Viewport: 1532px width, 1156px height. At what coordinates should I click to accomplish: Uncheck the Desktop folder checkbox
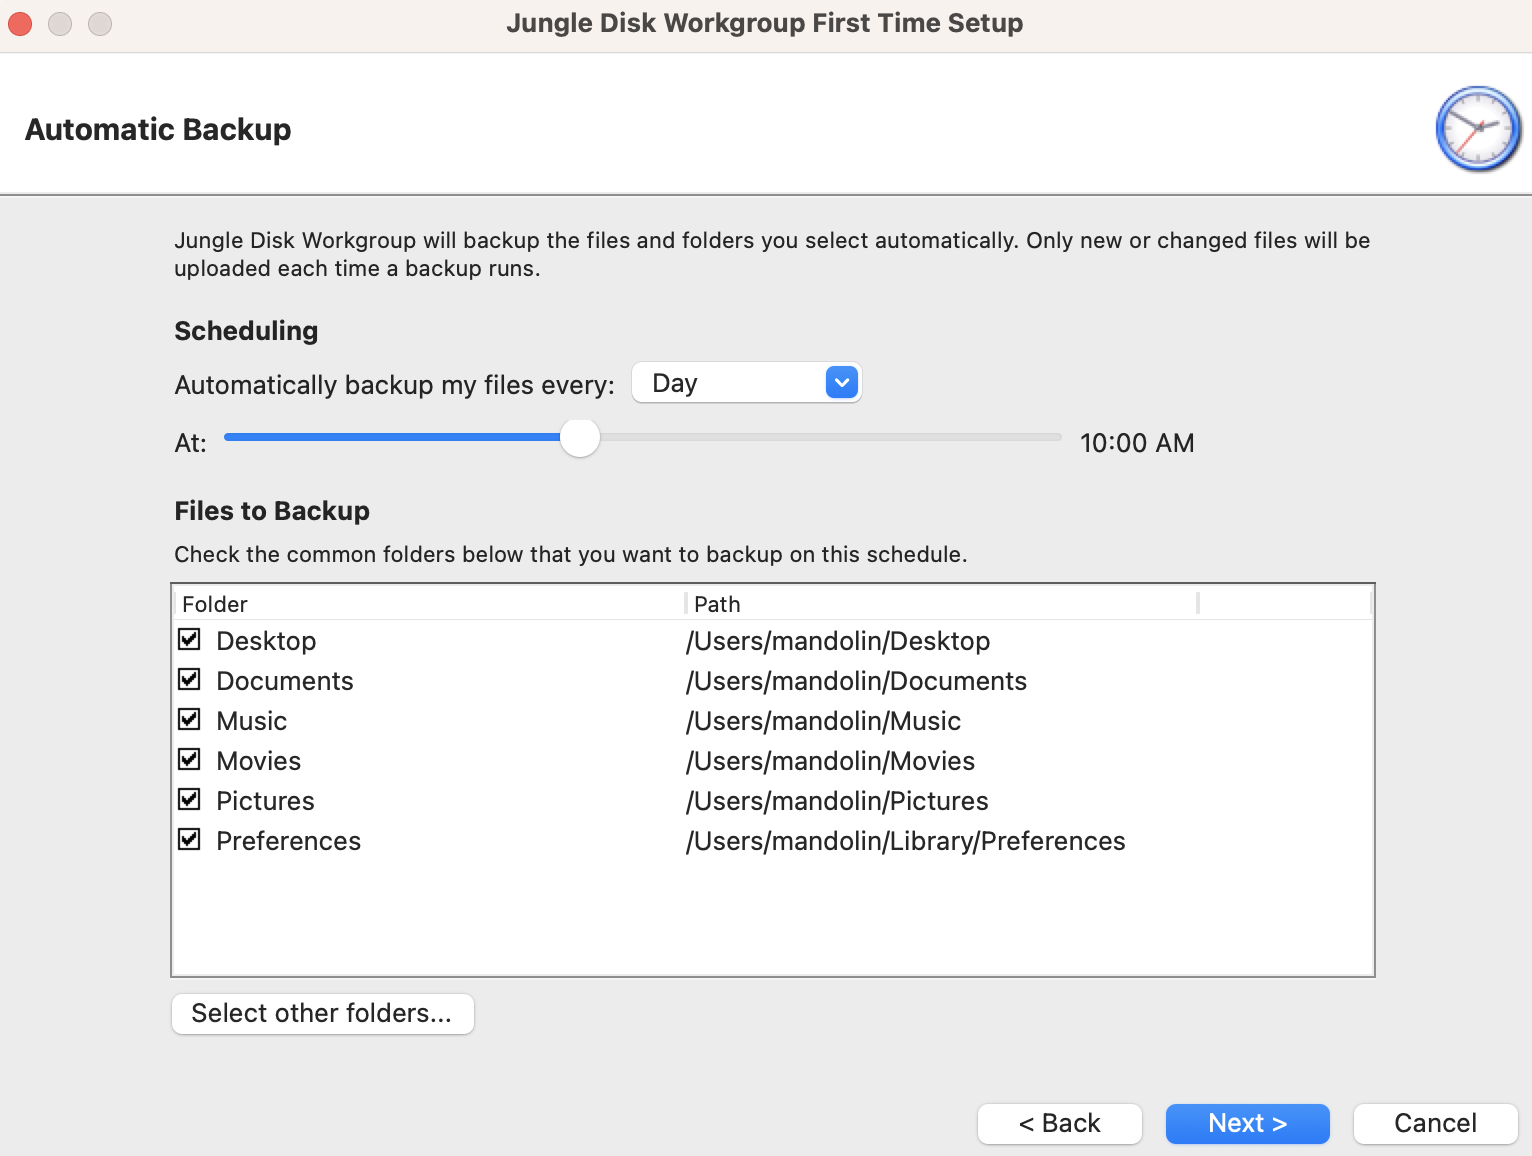189,639
